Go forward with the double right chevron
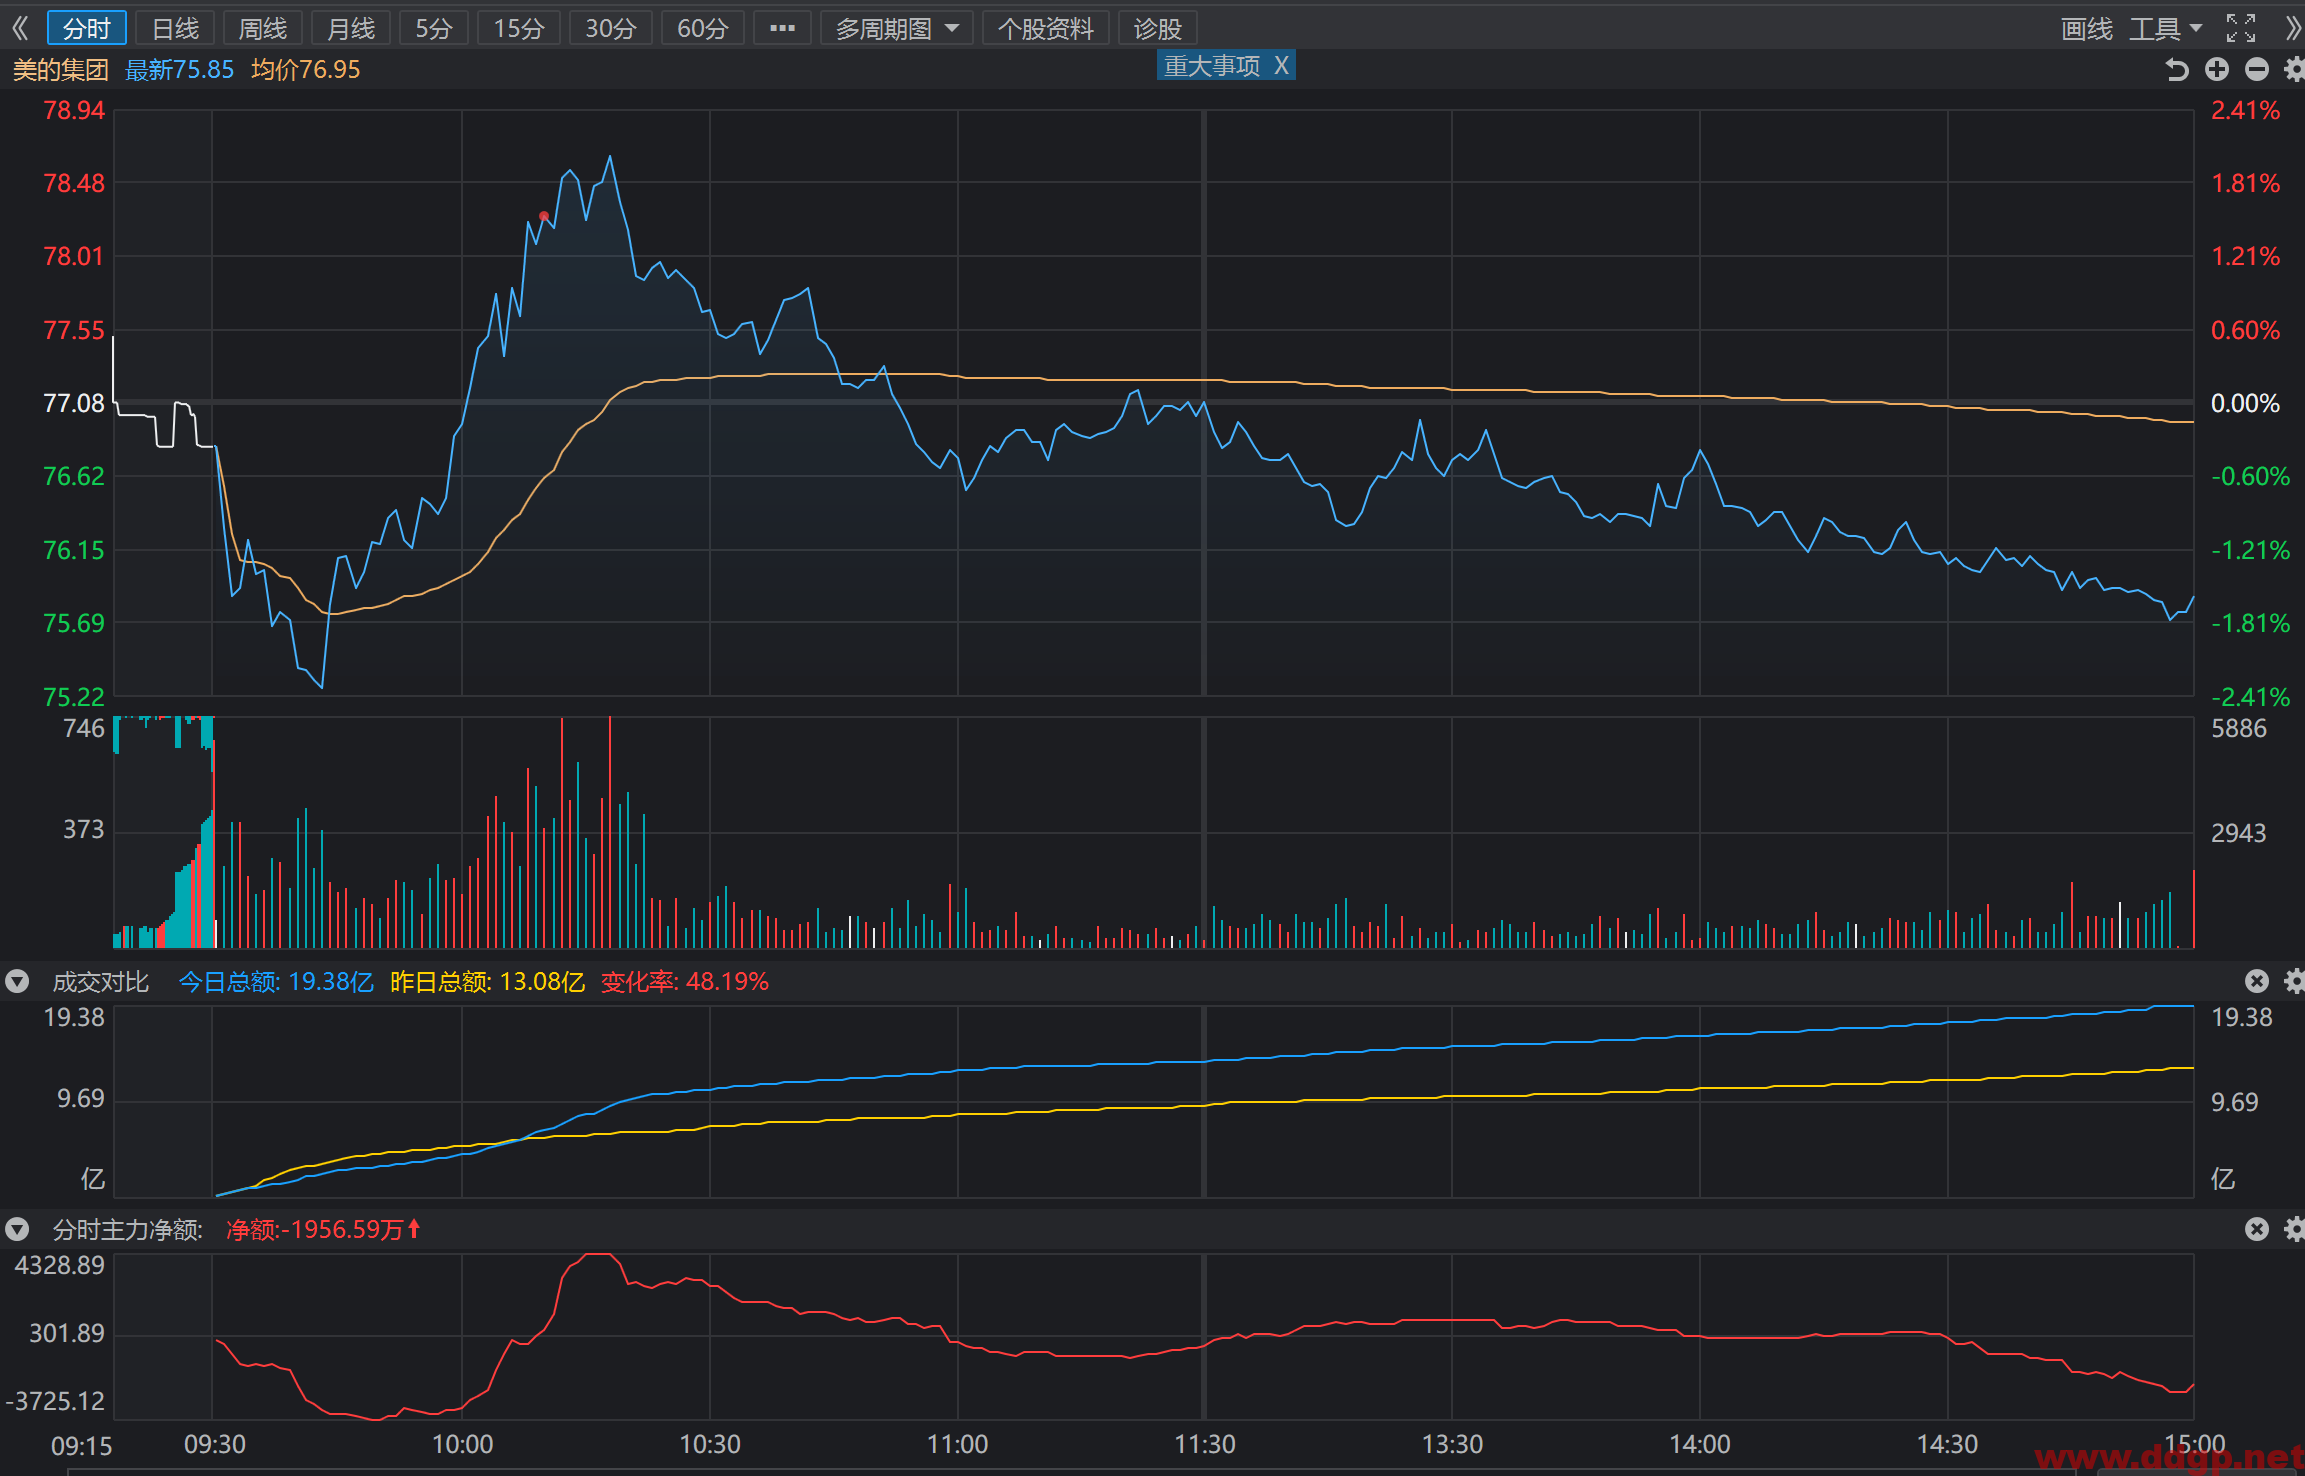Image resolution: width=2305 pixels, height=1476 pixels. tap(2293, 28)
